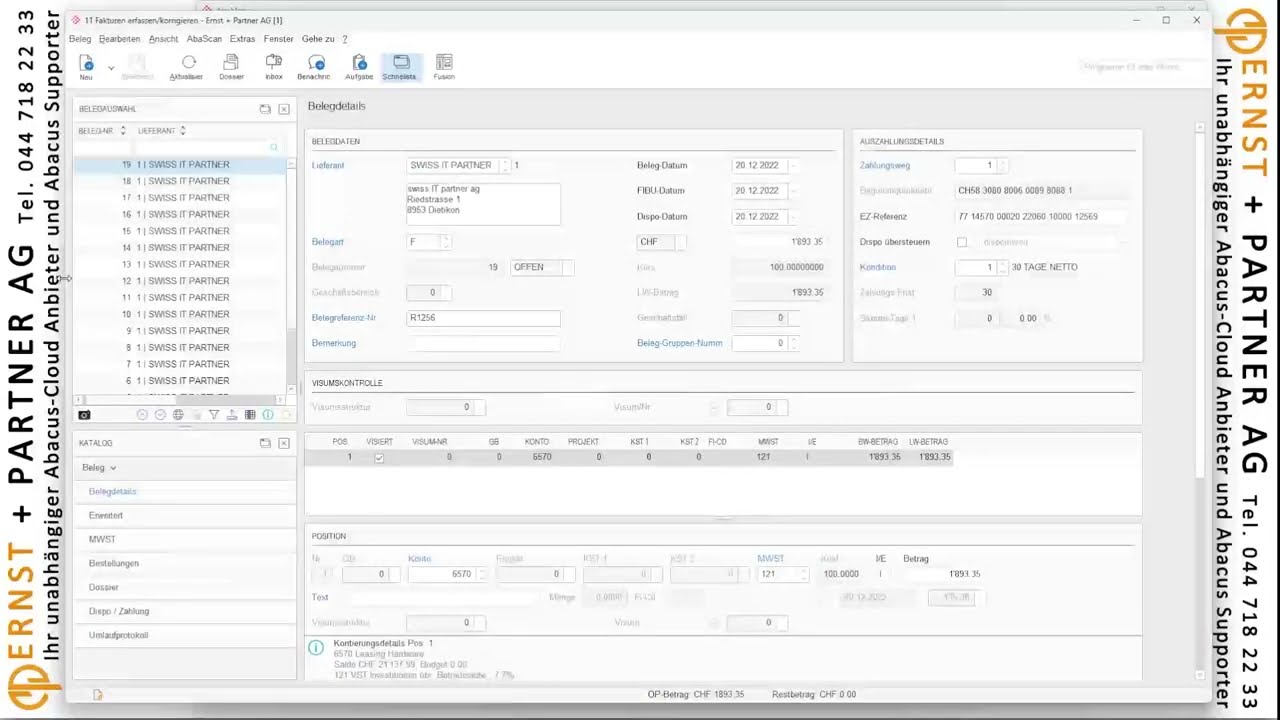Open the Bearbeiten menu
The width and height of the screenshot is (1280, 720).
[120, 39]
